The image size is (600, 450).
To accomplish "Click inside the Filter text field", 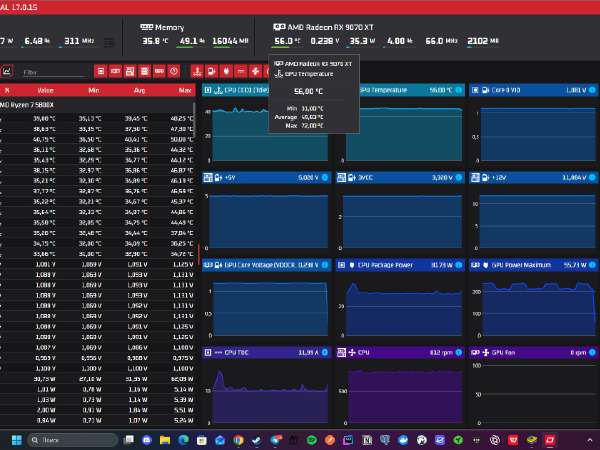I will pyautogui.click(x=53, y=72).
